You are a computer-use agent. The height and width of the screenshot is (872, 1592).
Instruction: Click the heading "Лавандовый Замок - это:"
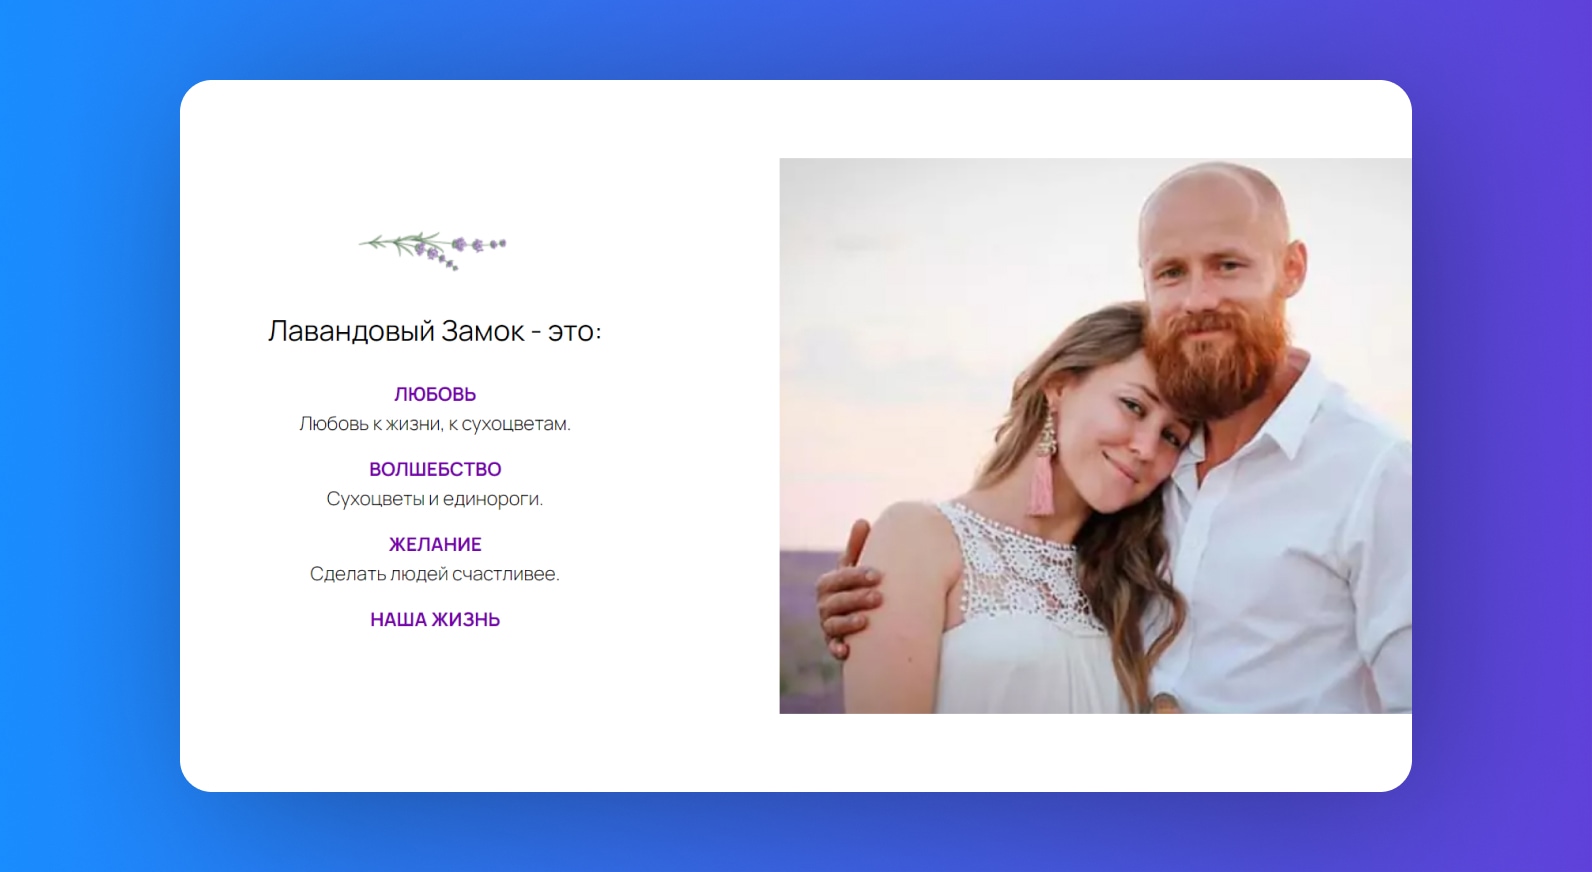tap(435, 331)
